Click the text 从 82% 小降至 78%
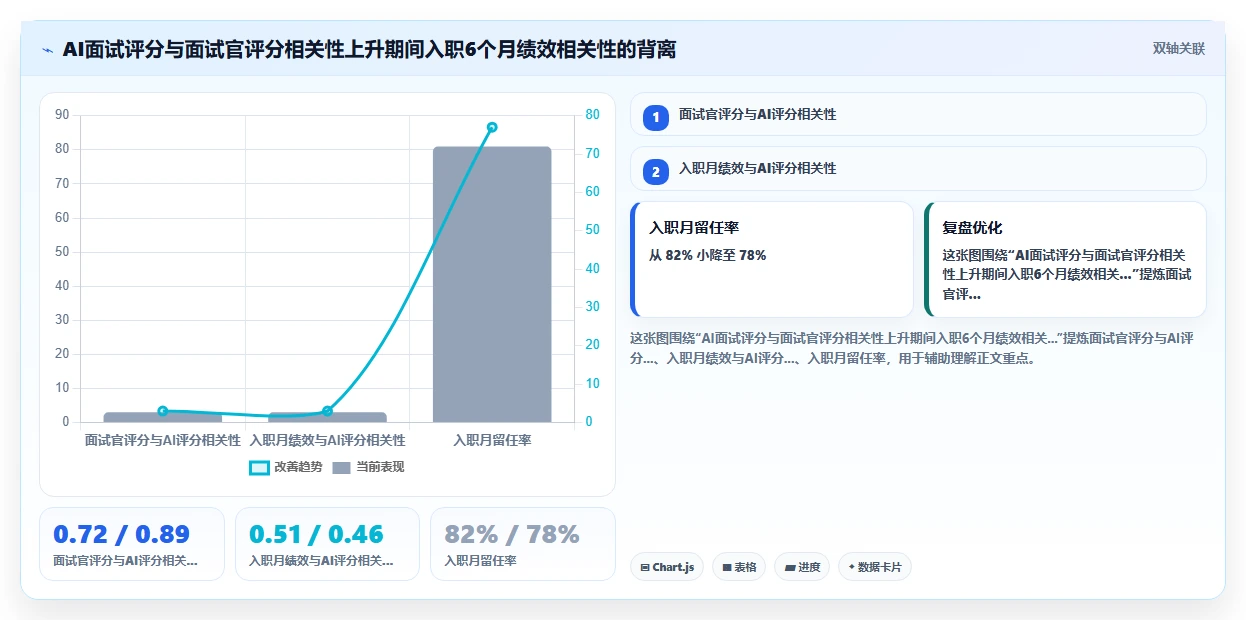 tap(708, 255)
